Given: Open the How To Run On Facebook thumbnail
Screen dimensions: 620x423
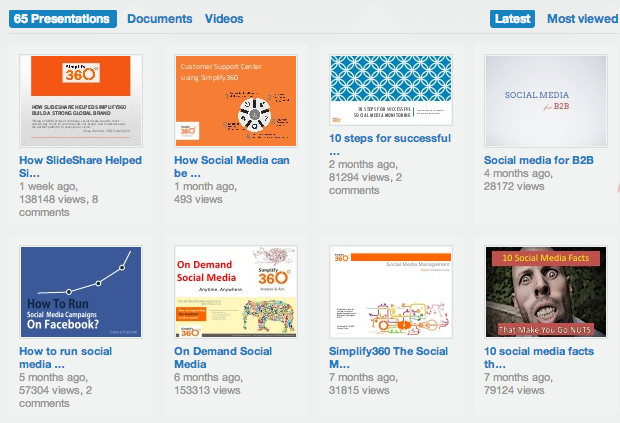Looking at the screenshot, I should point(81,292).
